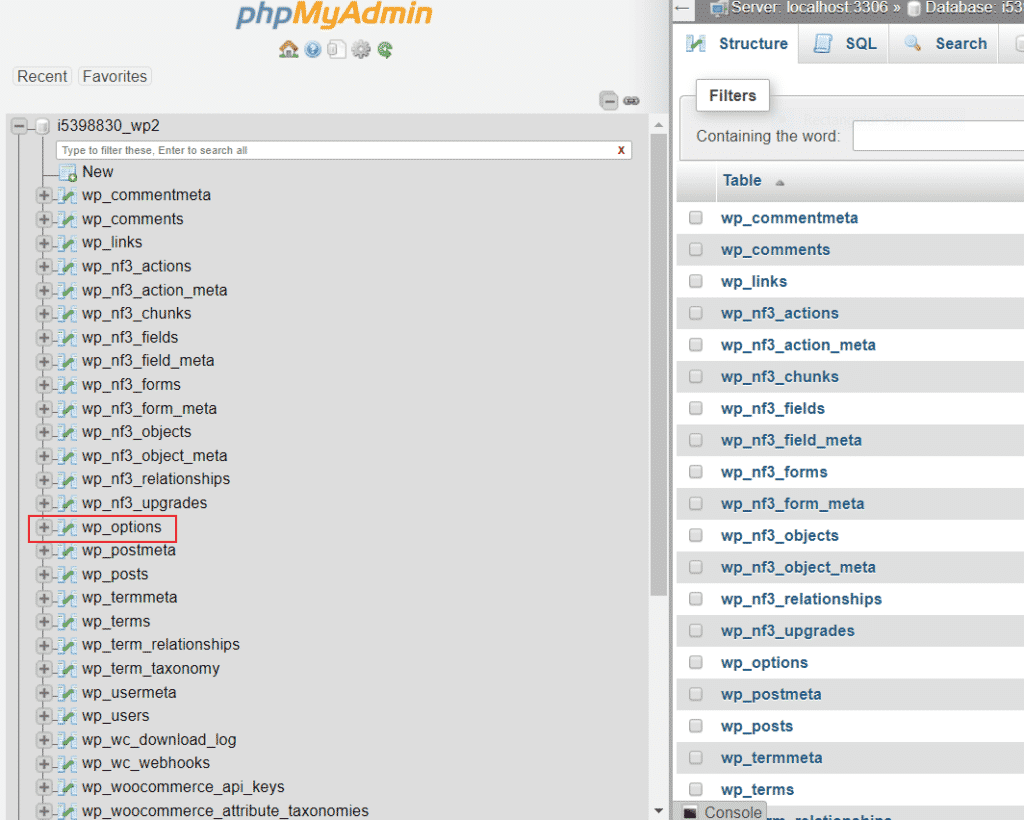
Task: Click New to create a table
Action: tap(98, 172)
